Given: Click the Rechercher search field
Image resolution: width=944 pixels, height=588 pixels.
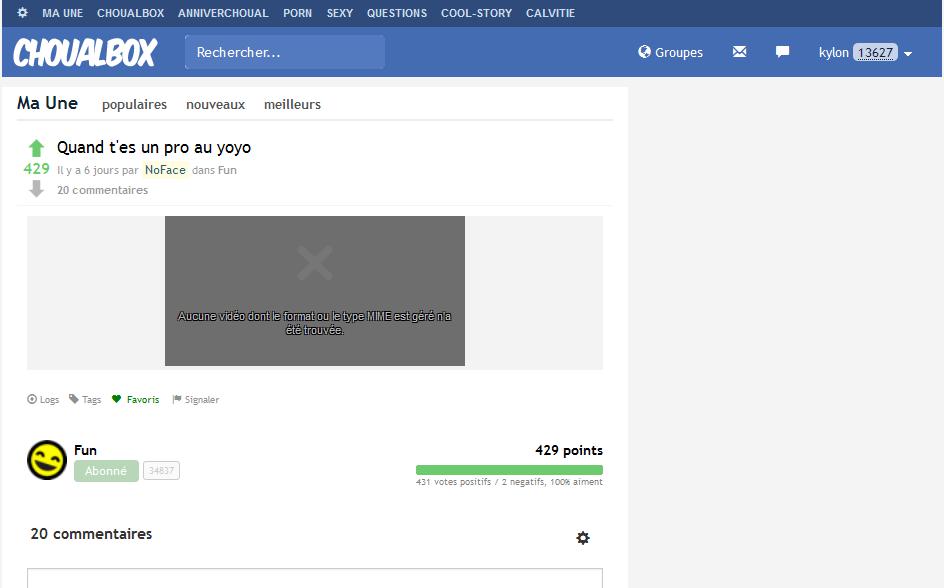Looking at the screenshot, I should [x=284, y=52].
